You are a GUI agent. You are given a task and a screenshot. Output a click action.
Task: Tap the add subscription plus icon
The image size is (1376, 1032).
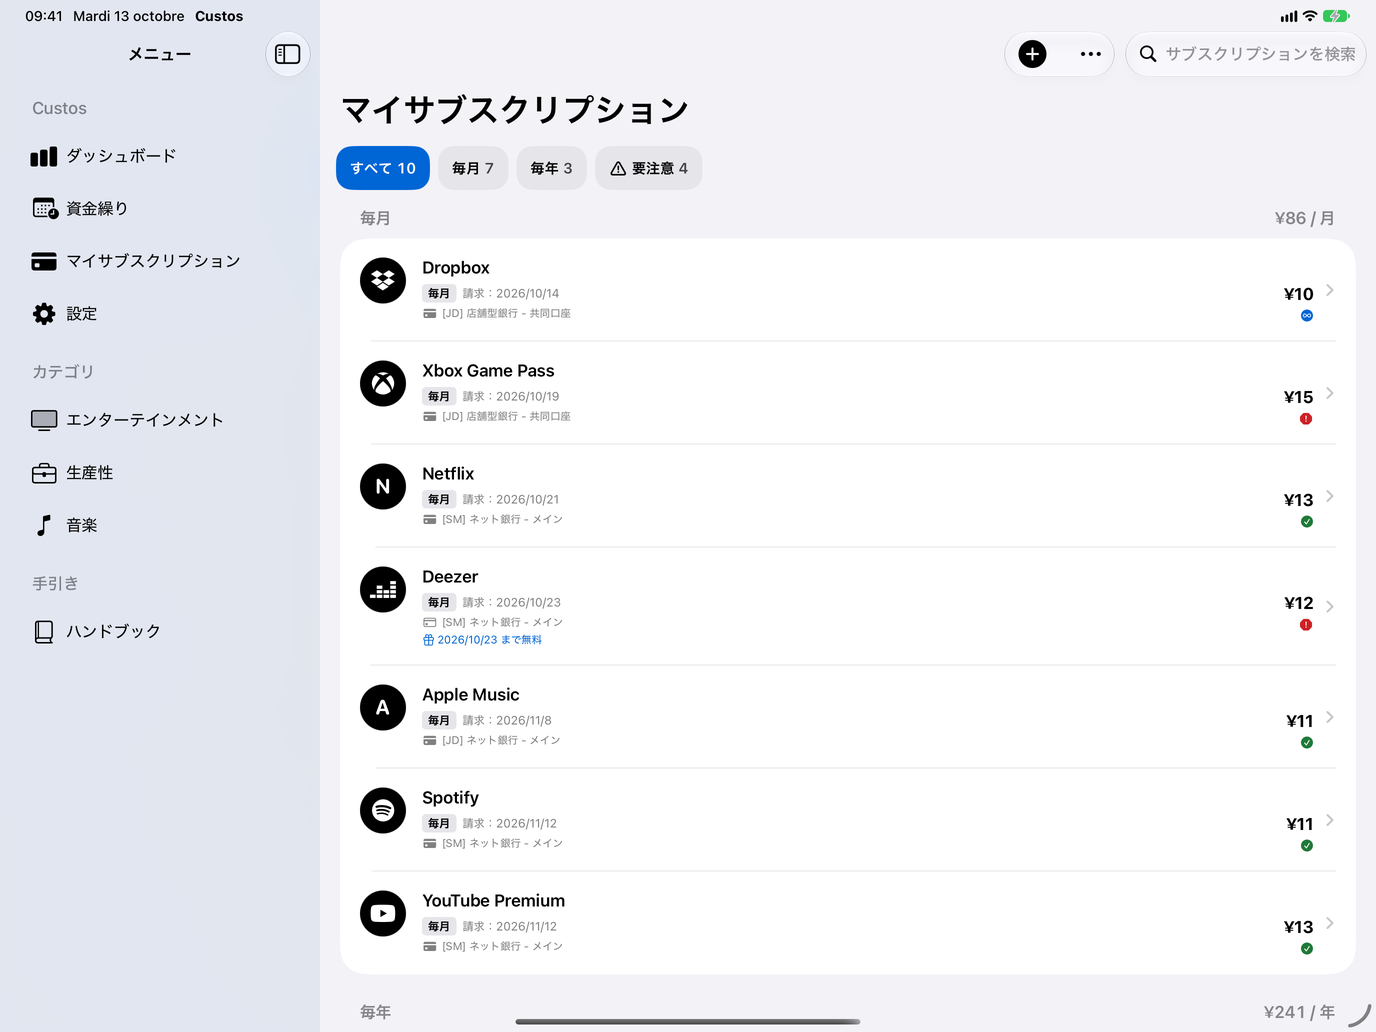pos(1032,54)
